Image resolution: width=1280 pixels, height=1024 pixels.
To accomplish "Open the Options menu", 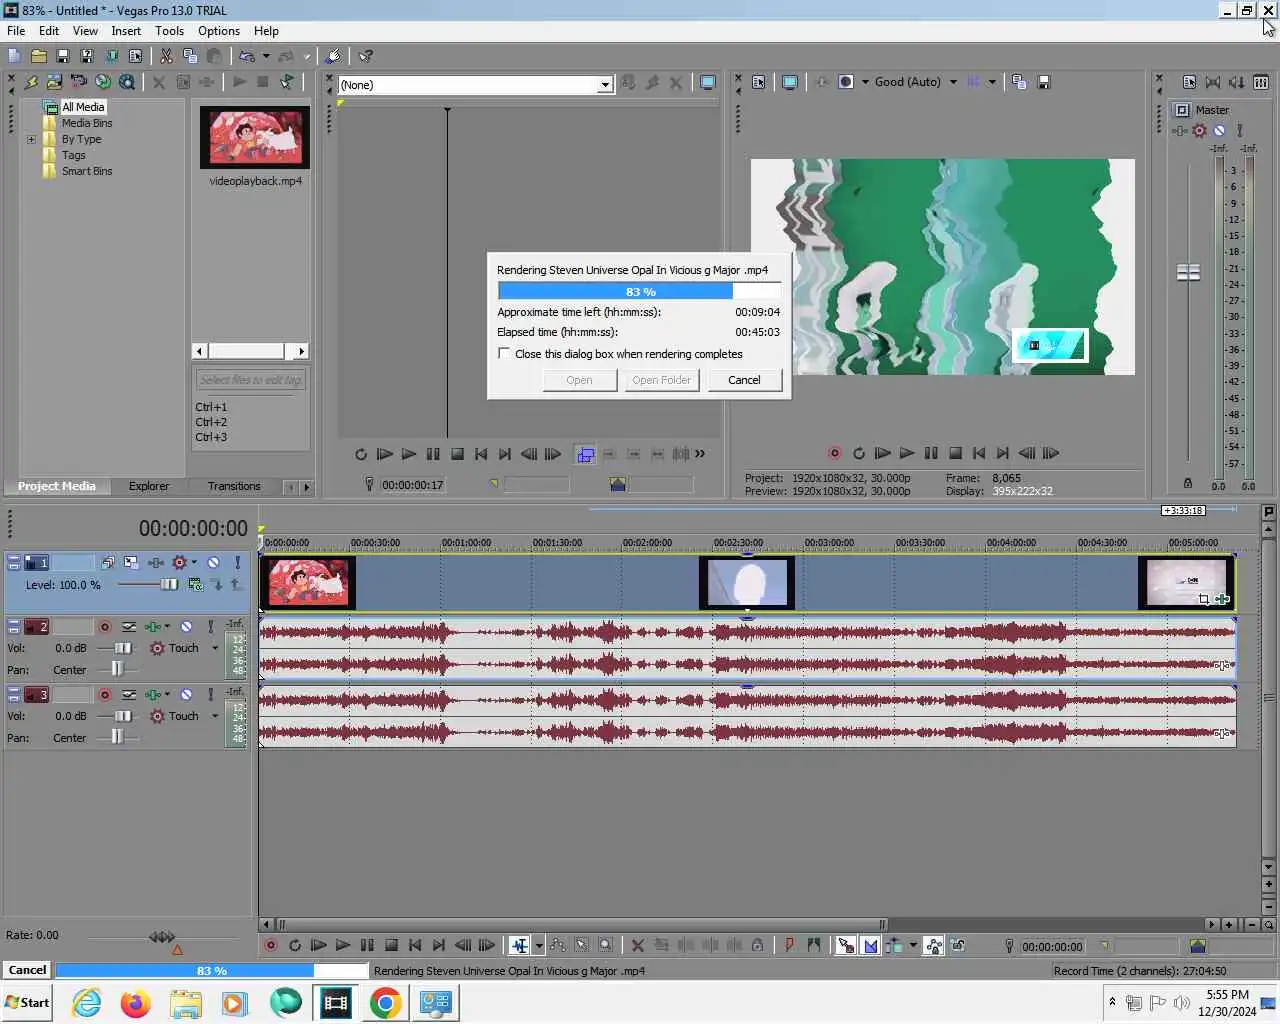I will (x=219, y=31).
